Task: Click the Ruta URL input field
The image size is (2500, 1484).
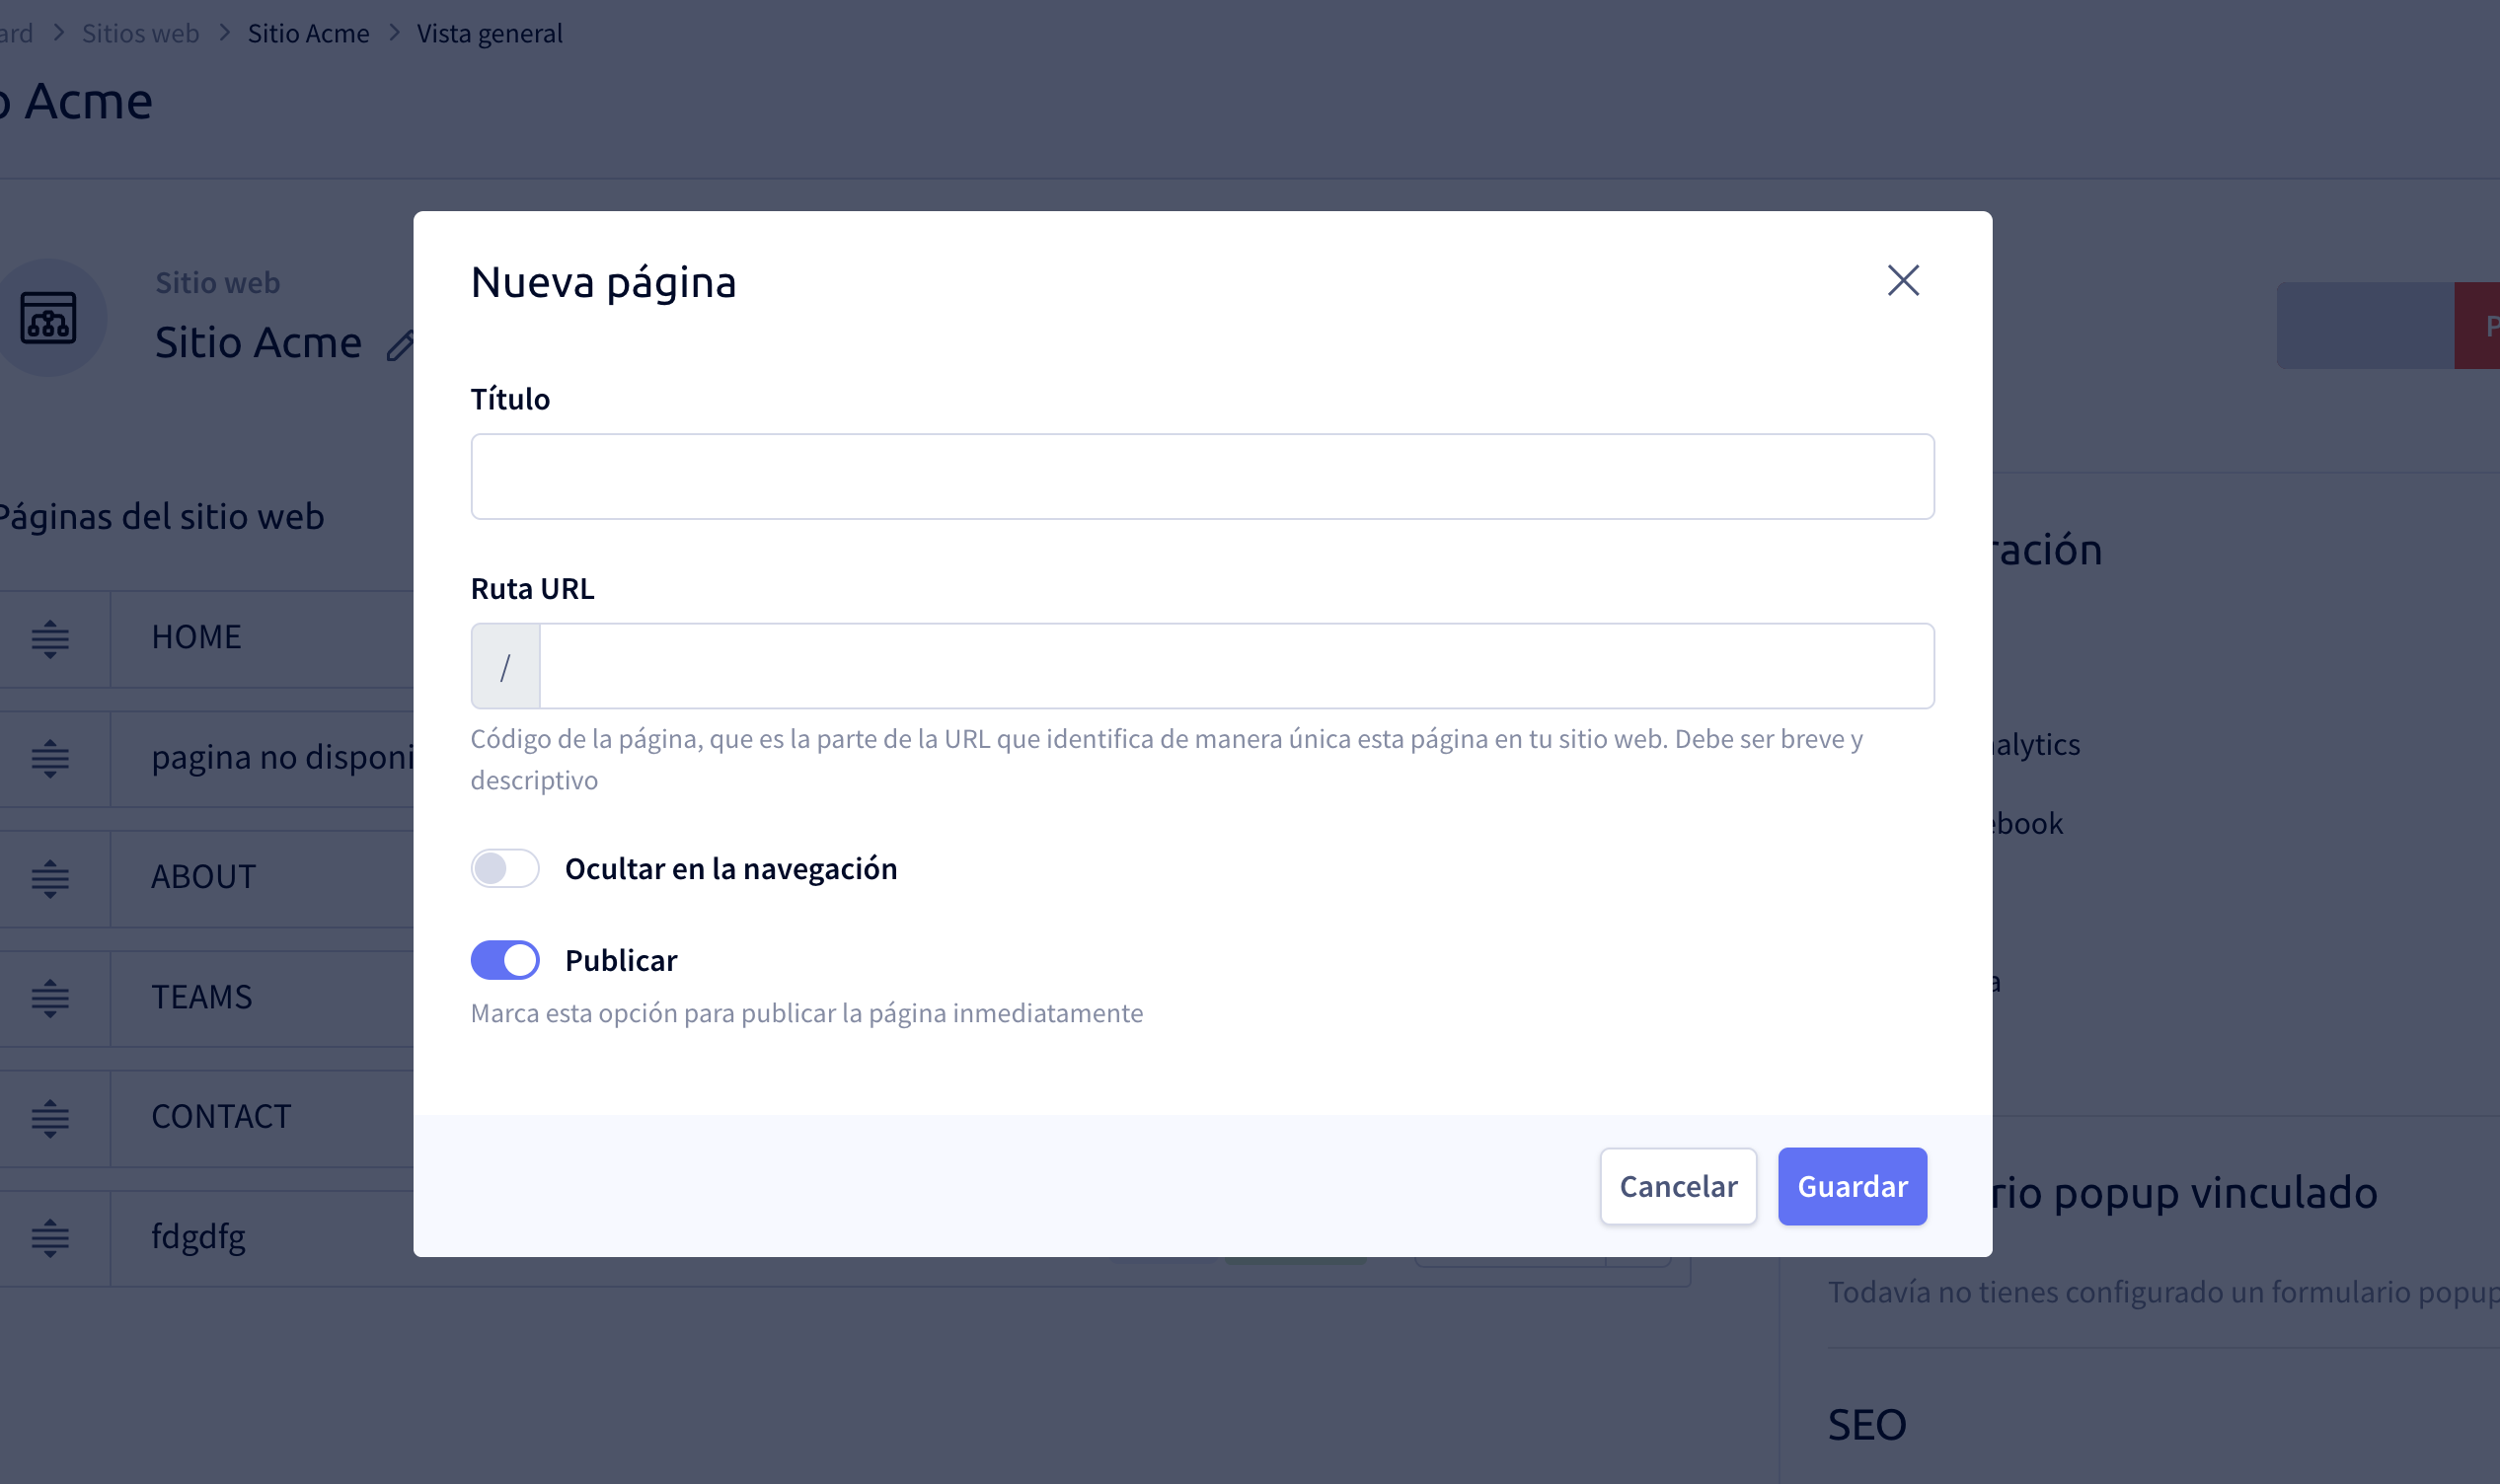Action: tap(1237, 666)
